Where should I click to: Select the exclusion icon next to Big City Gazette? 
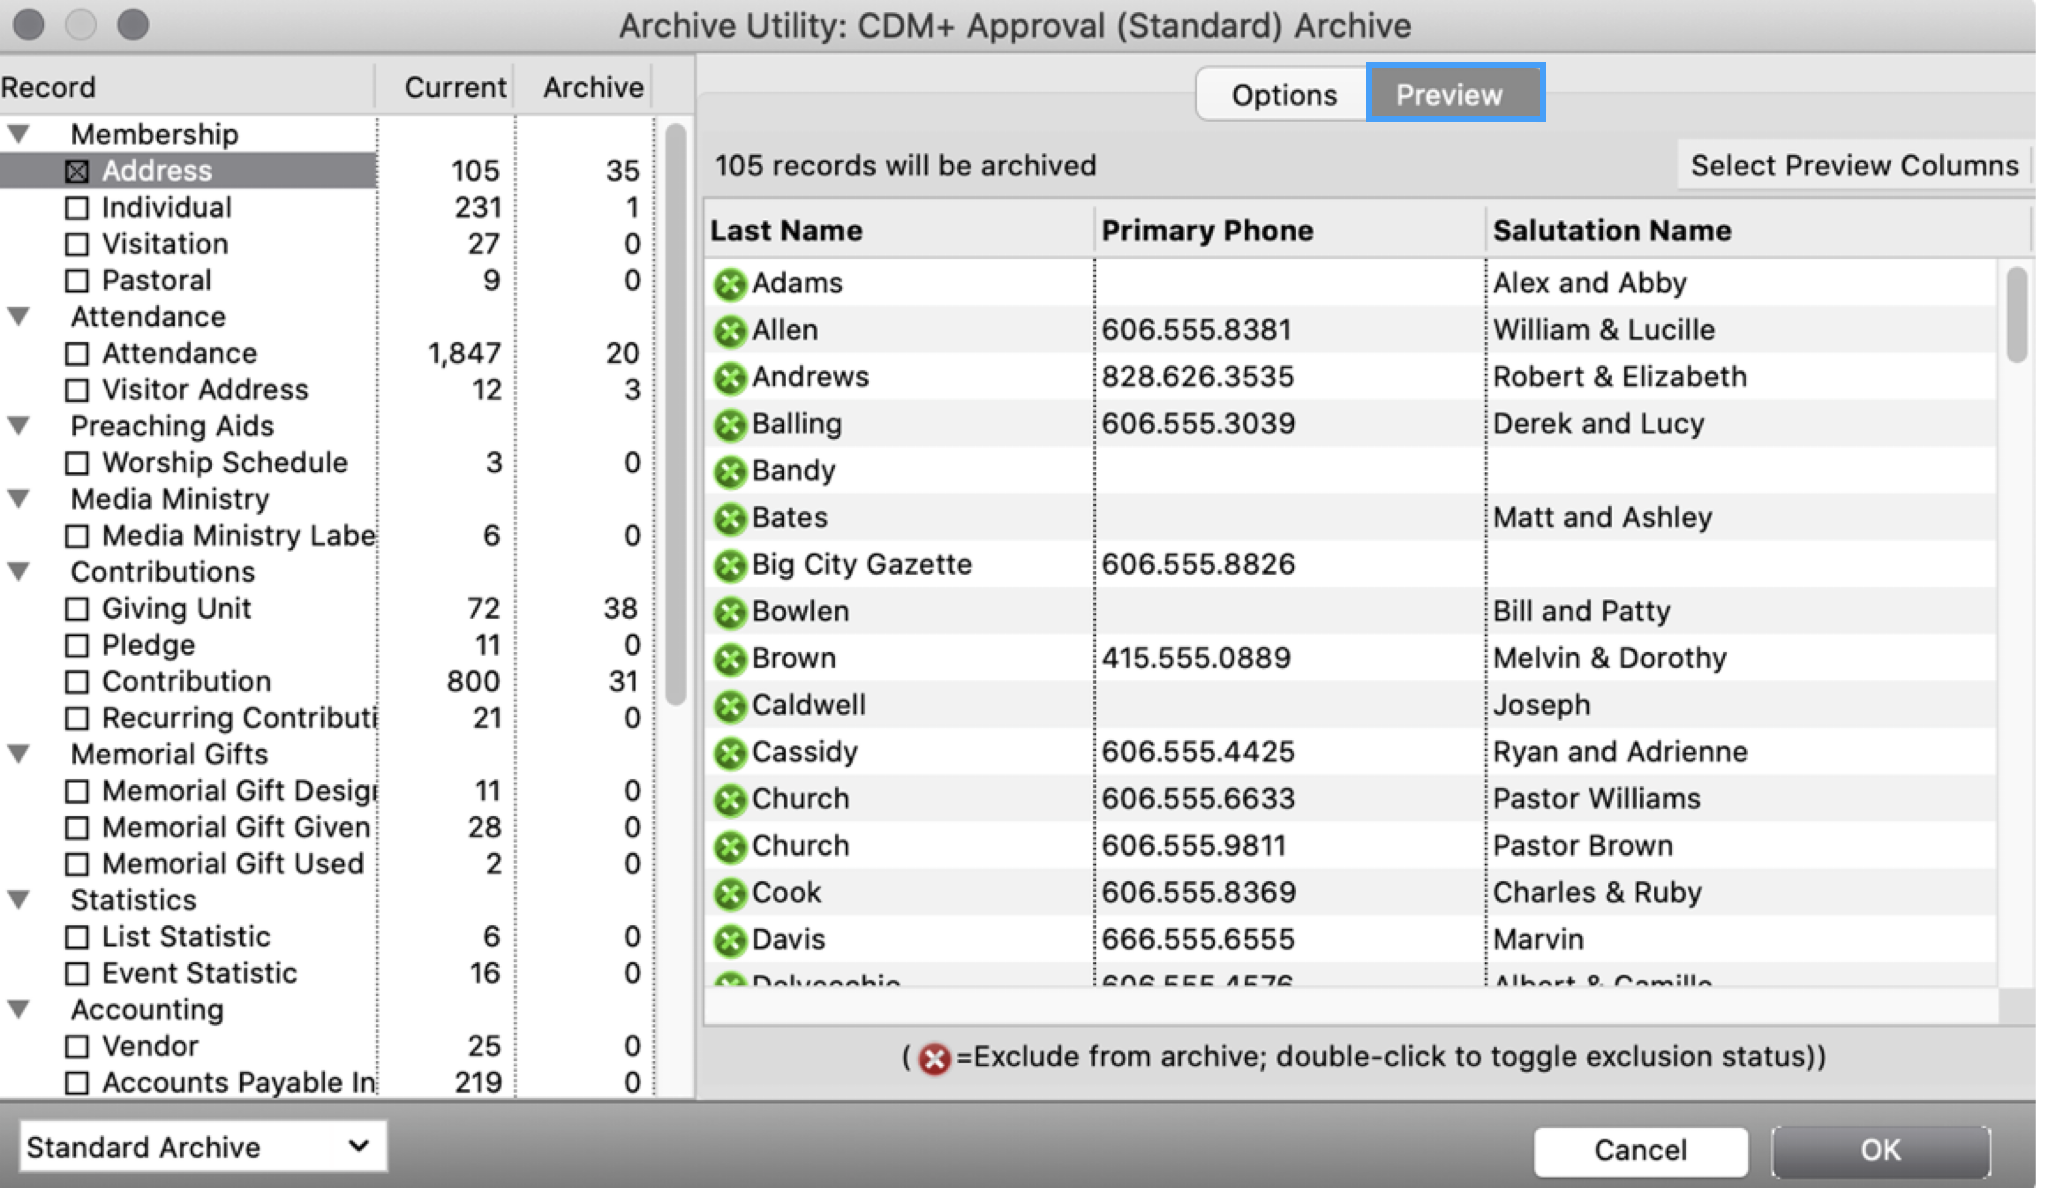coord(730,564)
